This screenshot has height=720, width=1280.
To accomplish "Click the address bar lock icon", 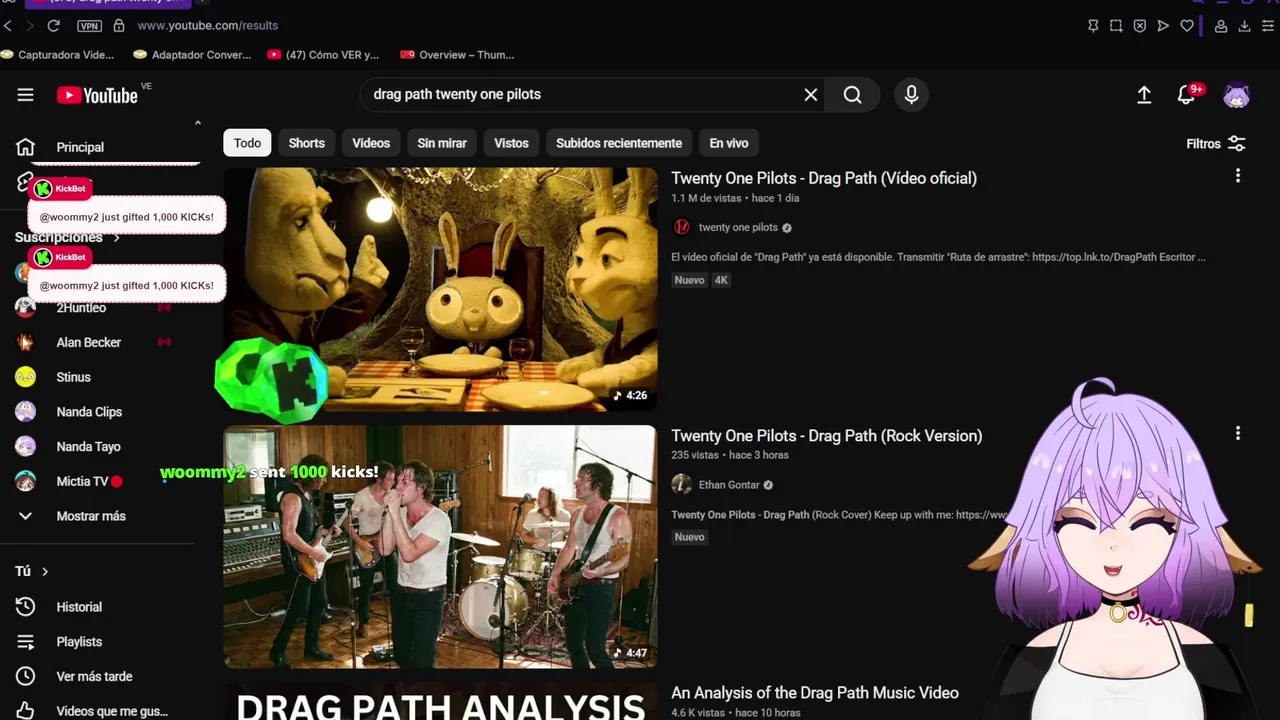I will (x=119, y=26).
